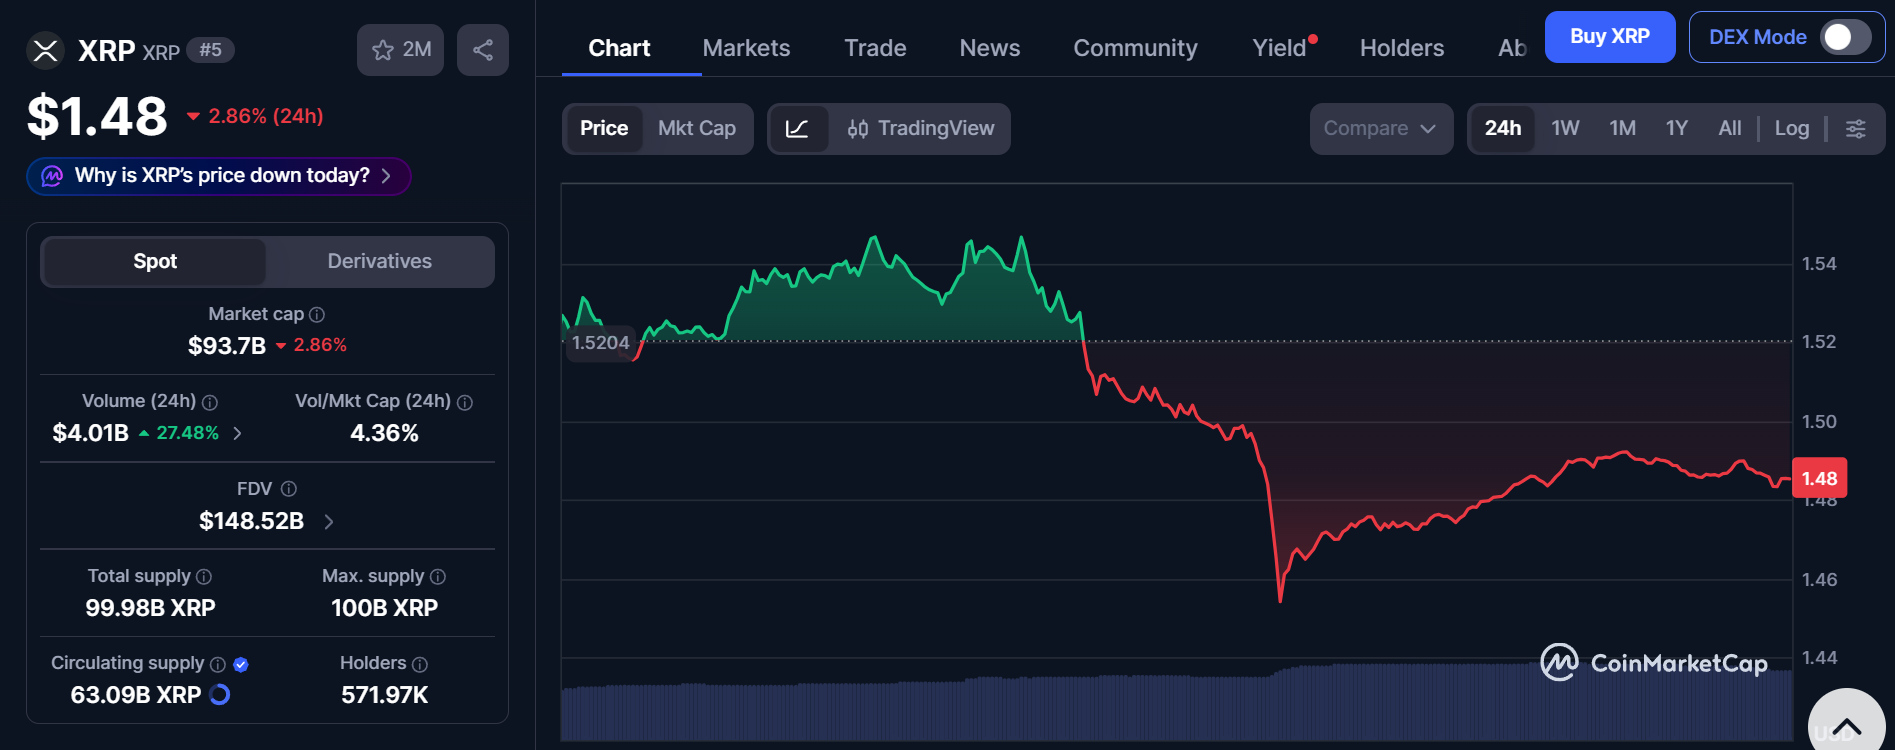Viewport: 1895px width, 750px height.
Task: Click the Market cap info icon
Action: (317, 315)
